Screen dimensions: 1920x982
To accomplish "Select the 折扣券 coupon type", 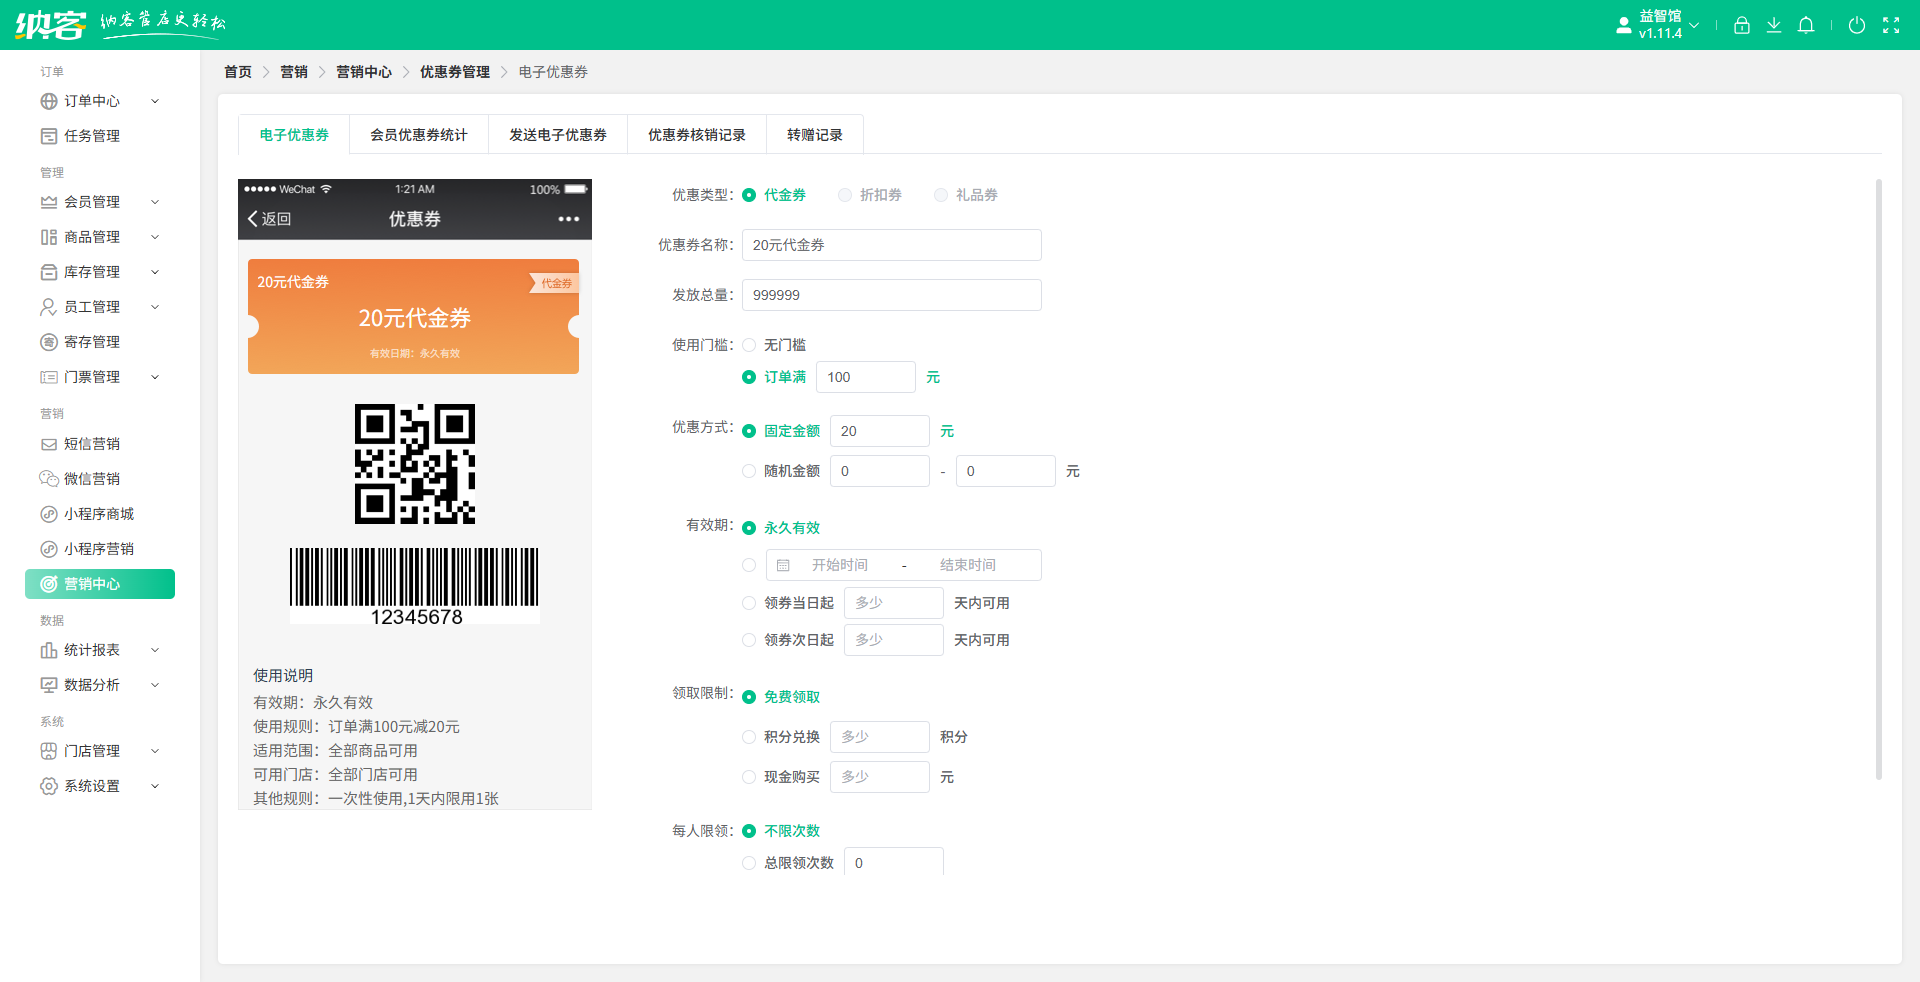I will [x=844, y=195].
